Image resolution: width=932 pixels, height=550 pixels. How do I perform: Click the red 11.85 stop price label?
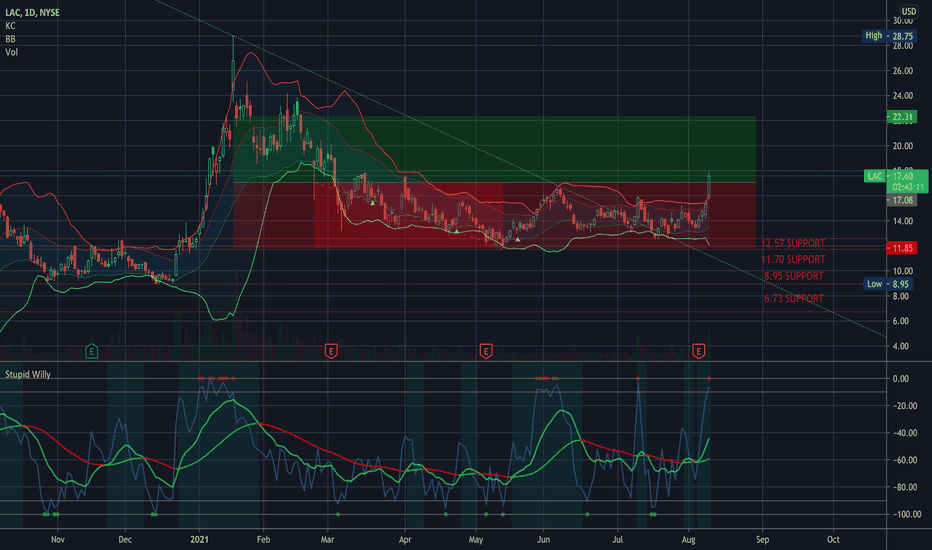pos(902,249)
